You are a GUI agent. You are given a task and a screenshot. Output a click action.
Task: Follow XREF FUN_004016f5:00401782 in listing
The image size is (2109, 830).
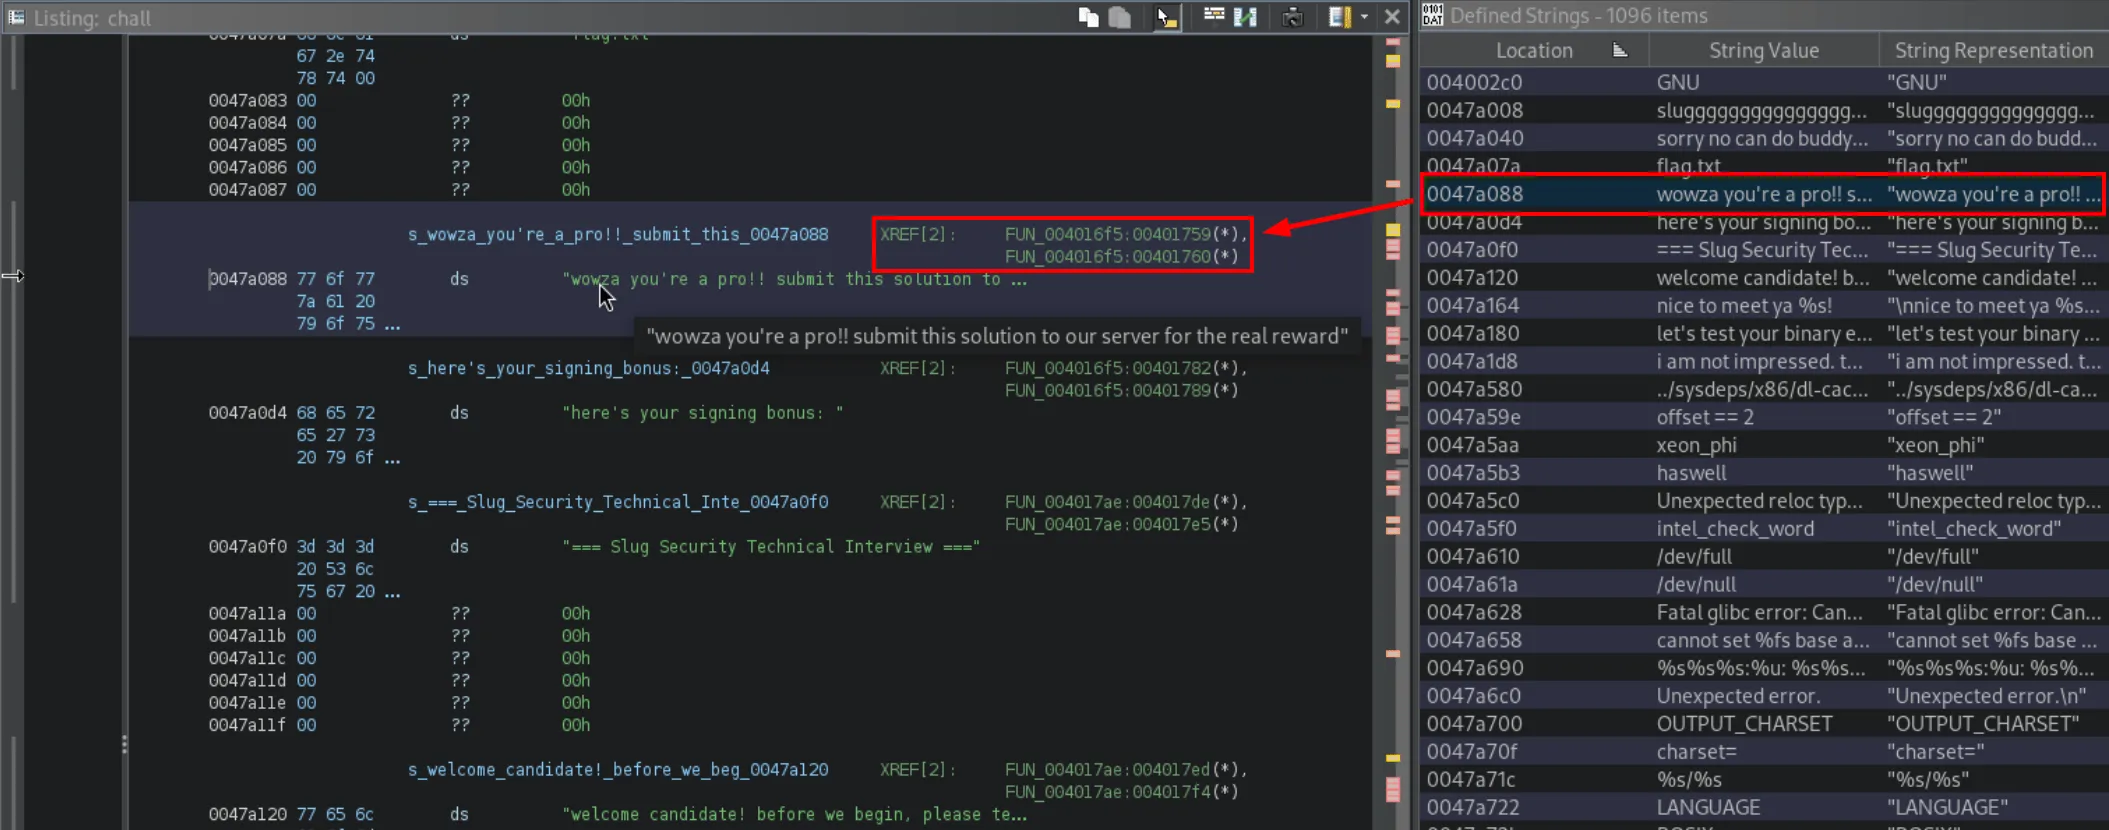coord(1107,368)
